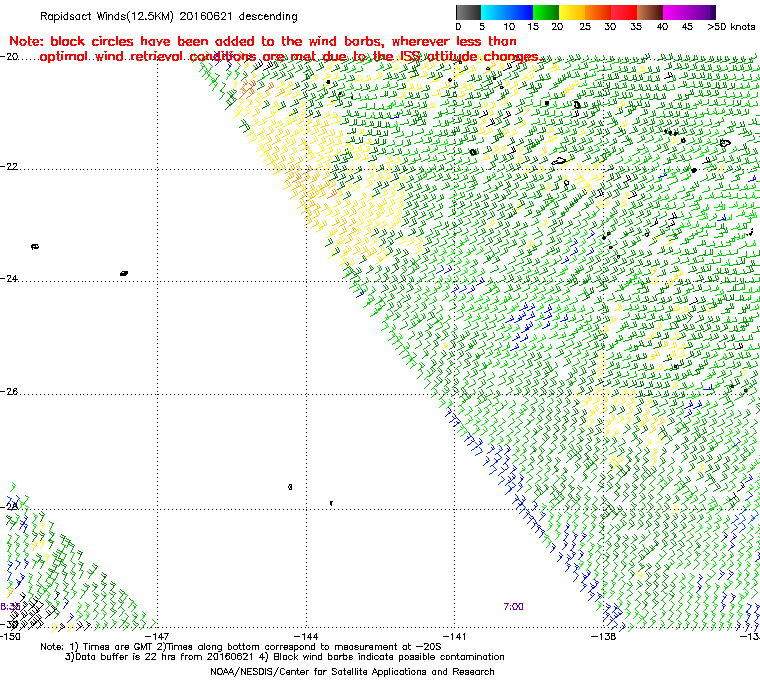Click the -147 longitude axis label
Image resolution: width=760 pixels, height=688 pixels.
tap(158, 636)
